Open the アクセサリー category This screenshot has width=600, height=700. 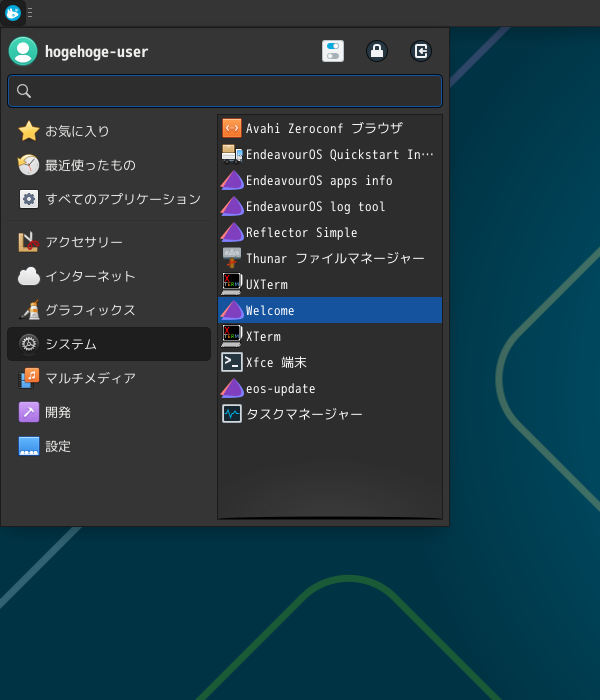click(109, 242)
